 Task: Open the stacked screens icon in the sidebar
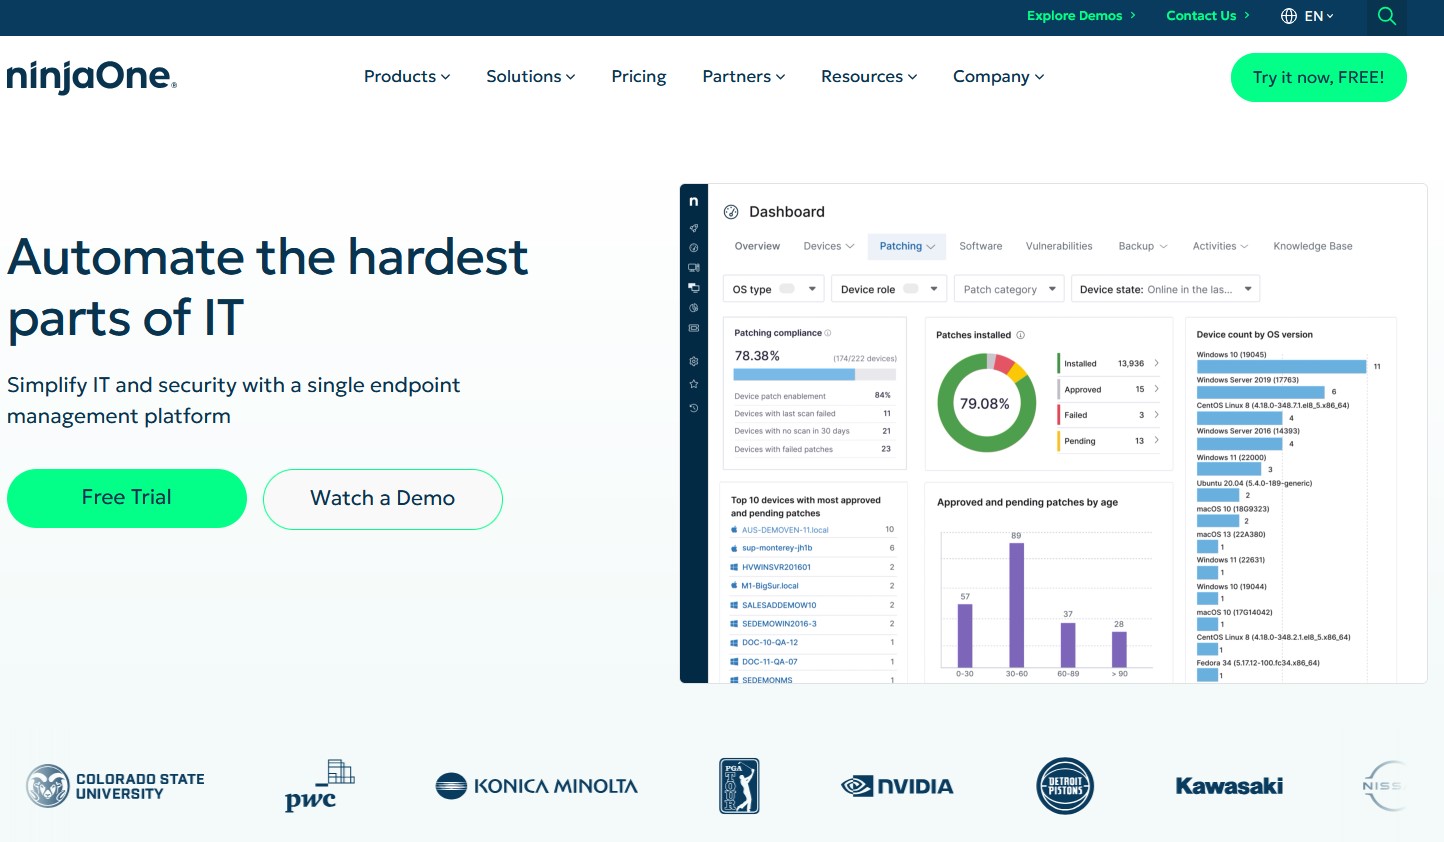[x=693, y=287]
